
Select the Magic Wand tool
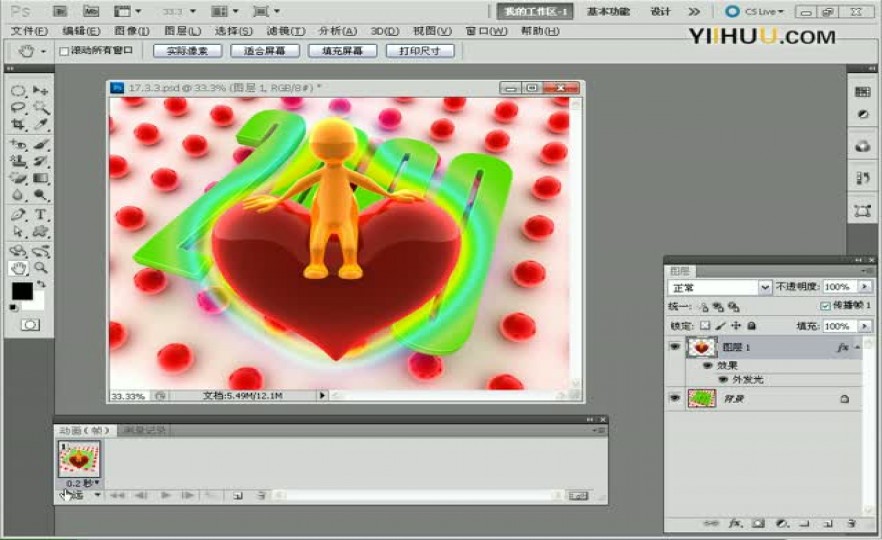click(x=40, y=107)
